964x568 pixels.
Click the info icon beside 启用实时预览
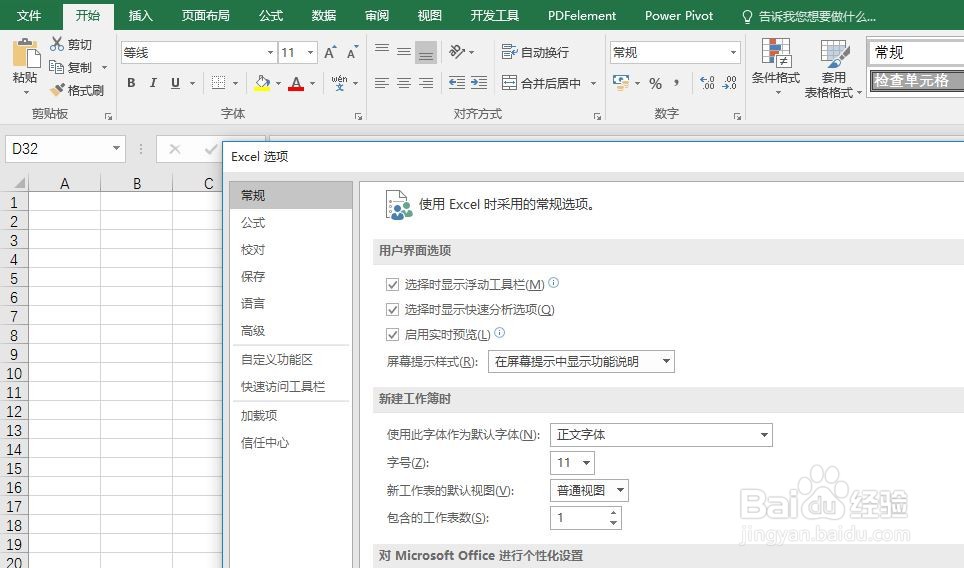pyautogui.click(x=500, y=333)
